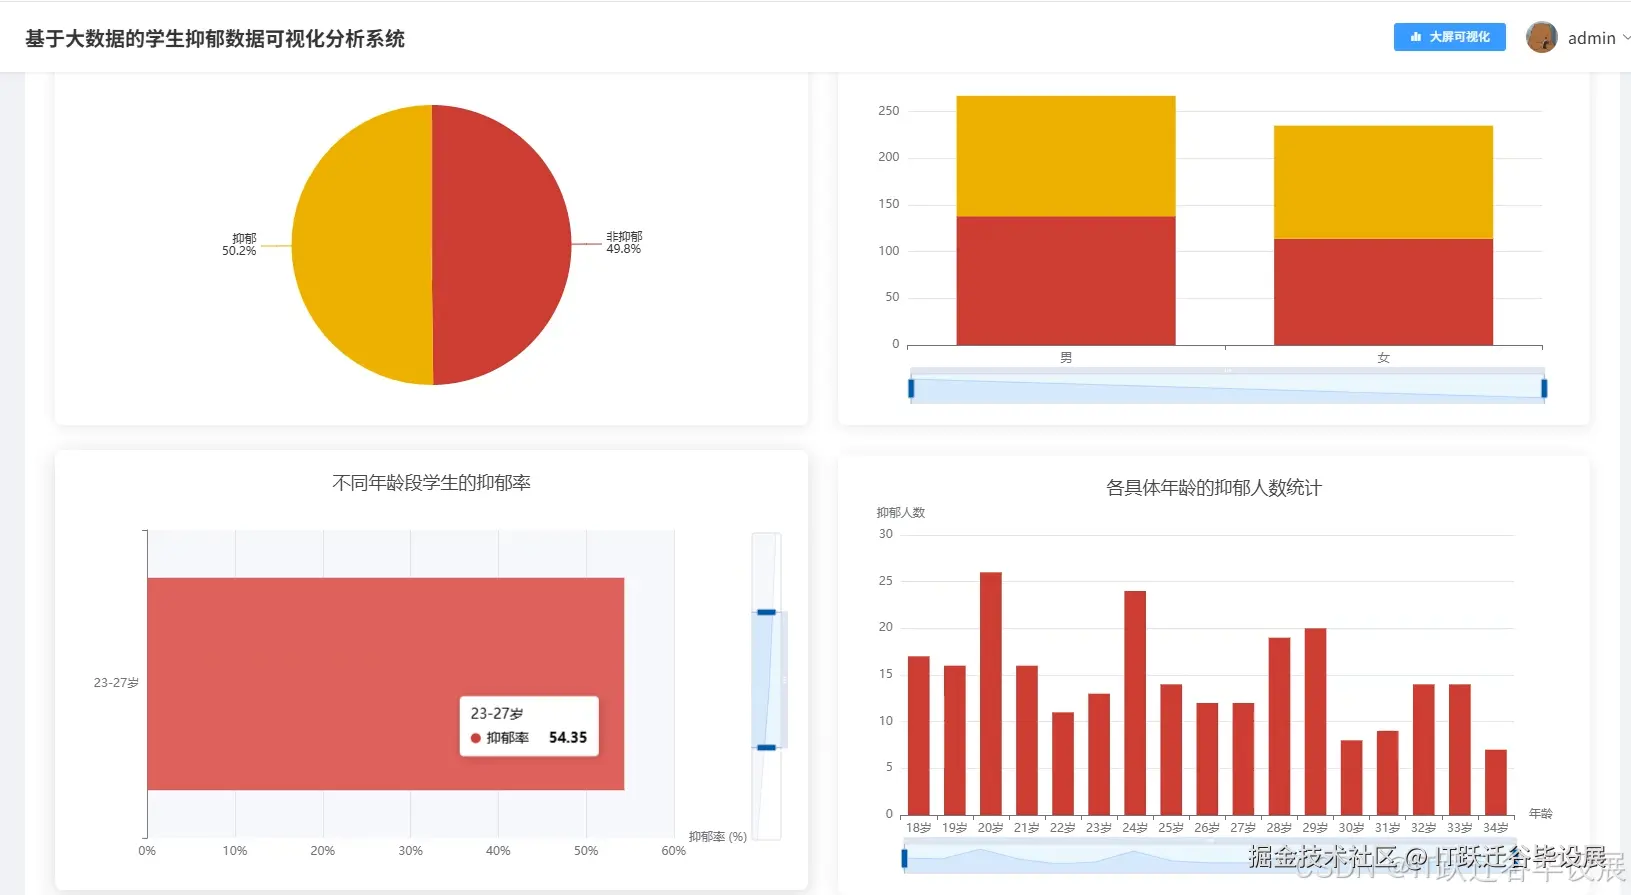Click the 33岁 bar in age count chart
The width and height of the screenshot is (1631, 895).
[x=1459, y=749]
